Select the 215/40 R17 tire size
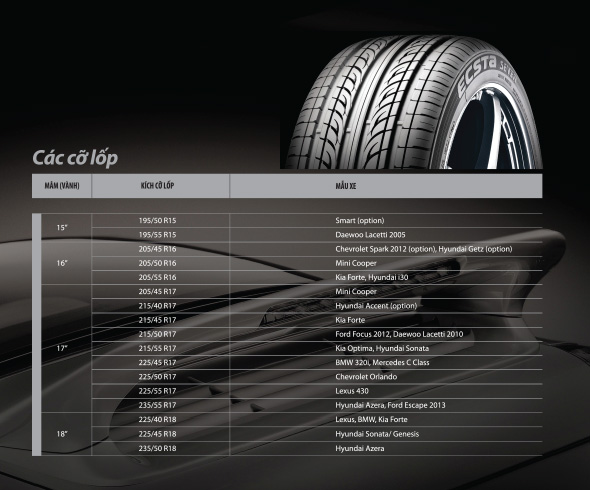 click(x=157, y=306)
